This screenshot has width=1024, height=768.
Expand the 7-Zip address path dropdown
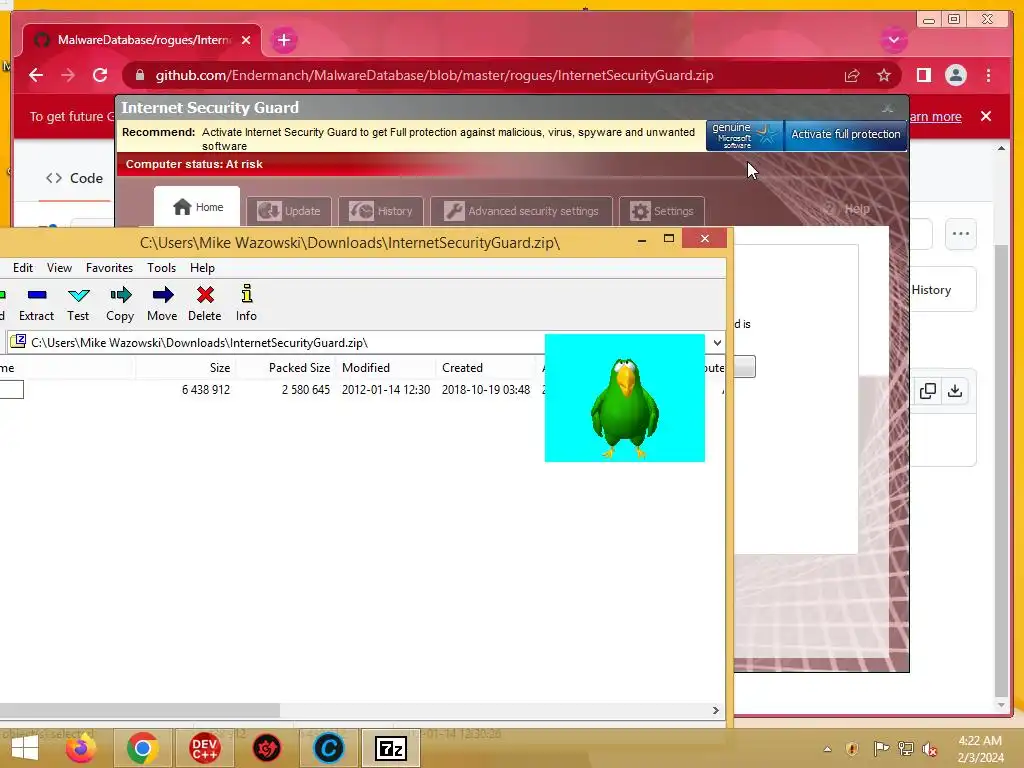pyautogui.click(x=717, y=343)
